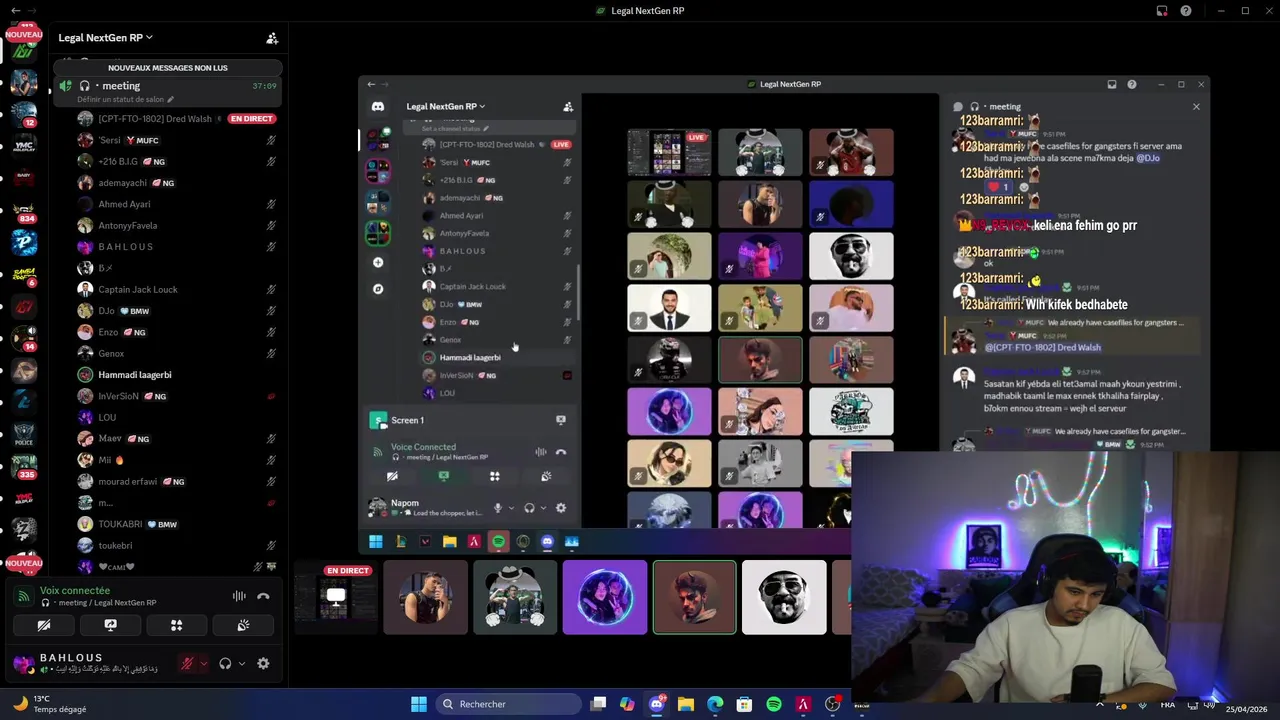Toggle the camera in the Voix connectée panel
This screenshot has height=720, width=1280.
click(44, 625)
